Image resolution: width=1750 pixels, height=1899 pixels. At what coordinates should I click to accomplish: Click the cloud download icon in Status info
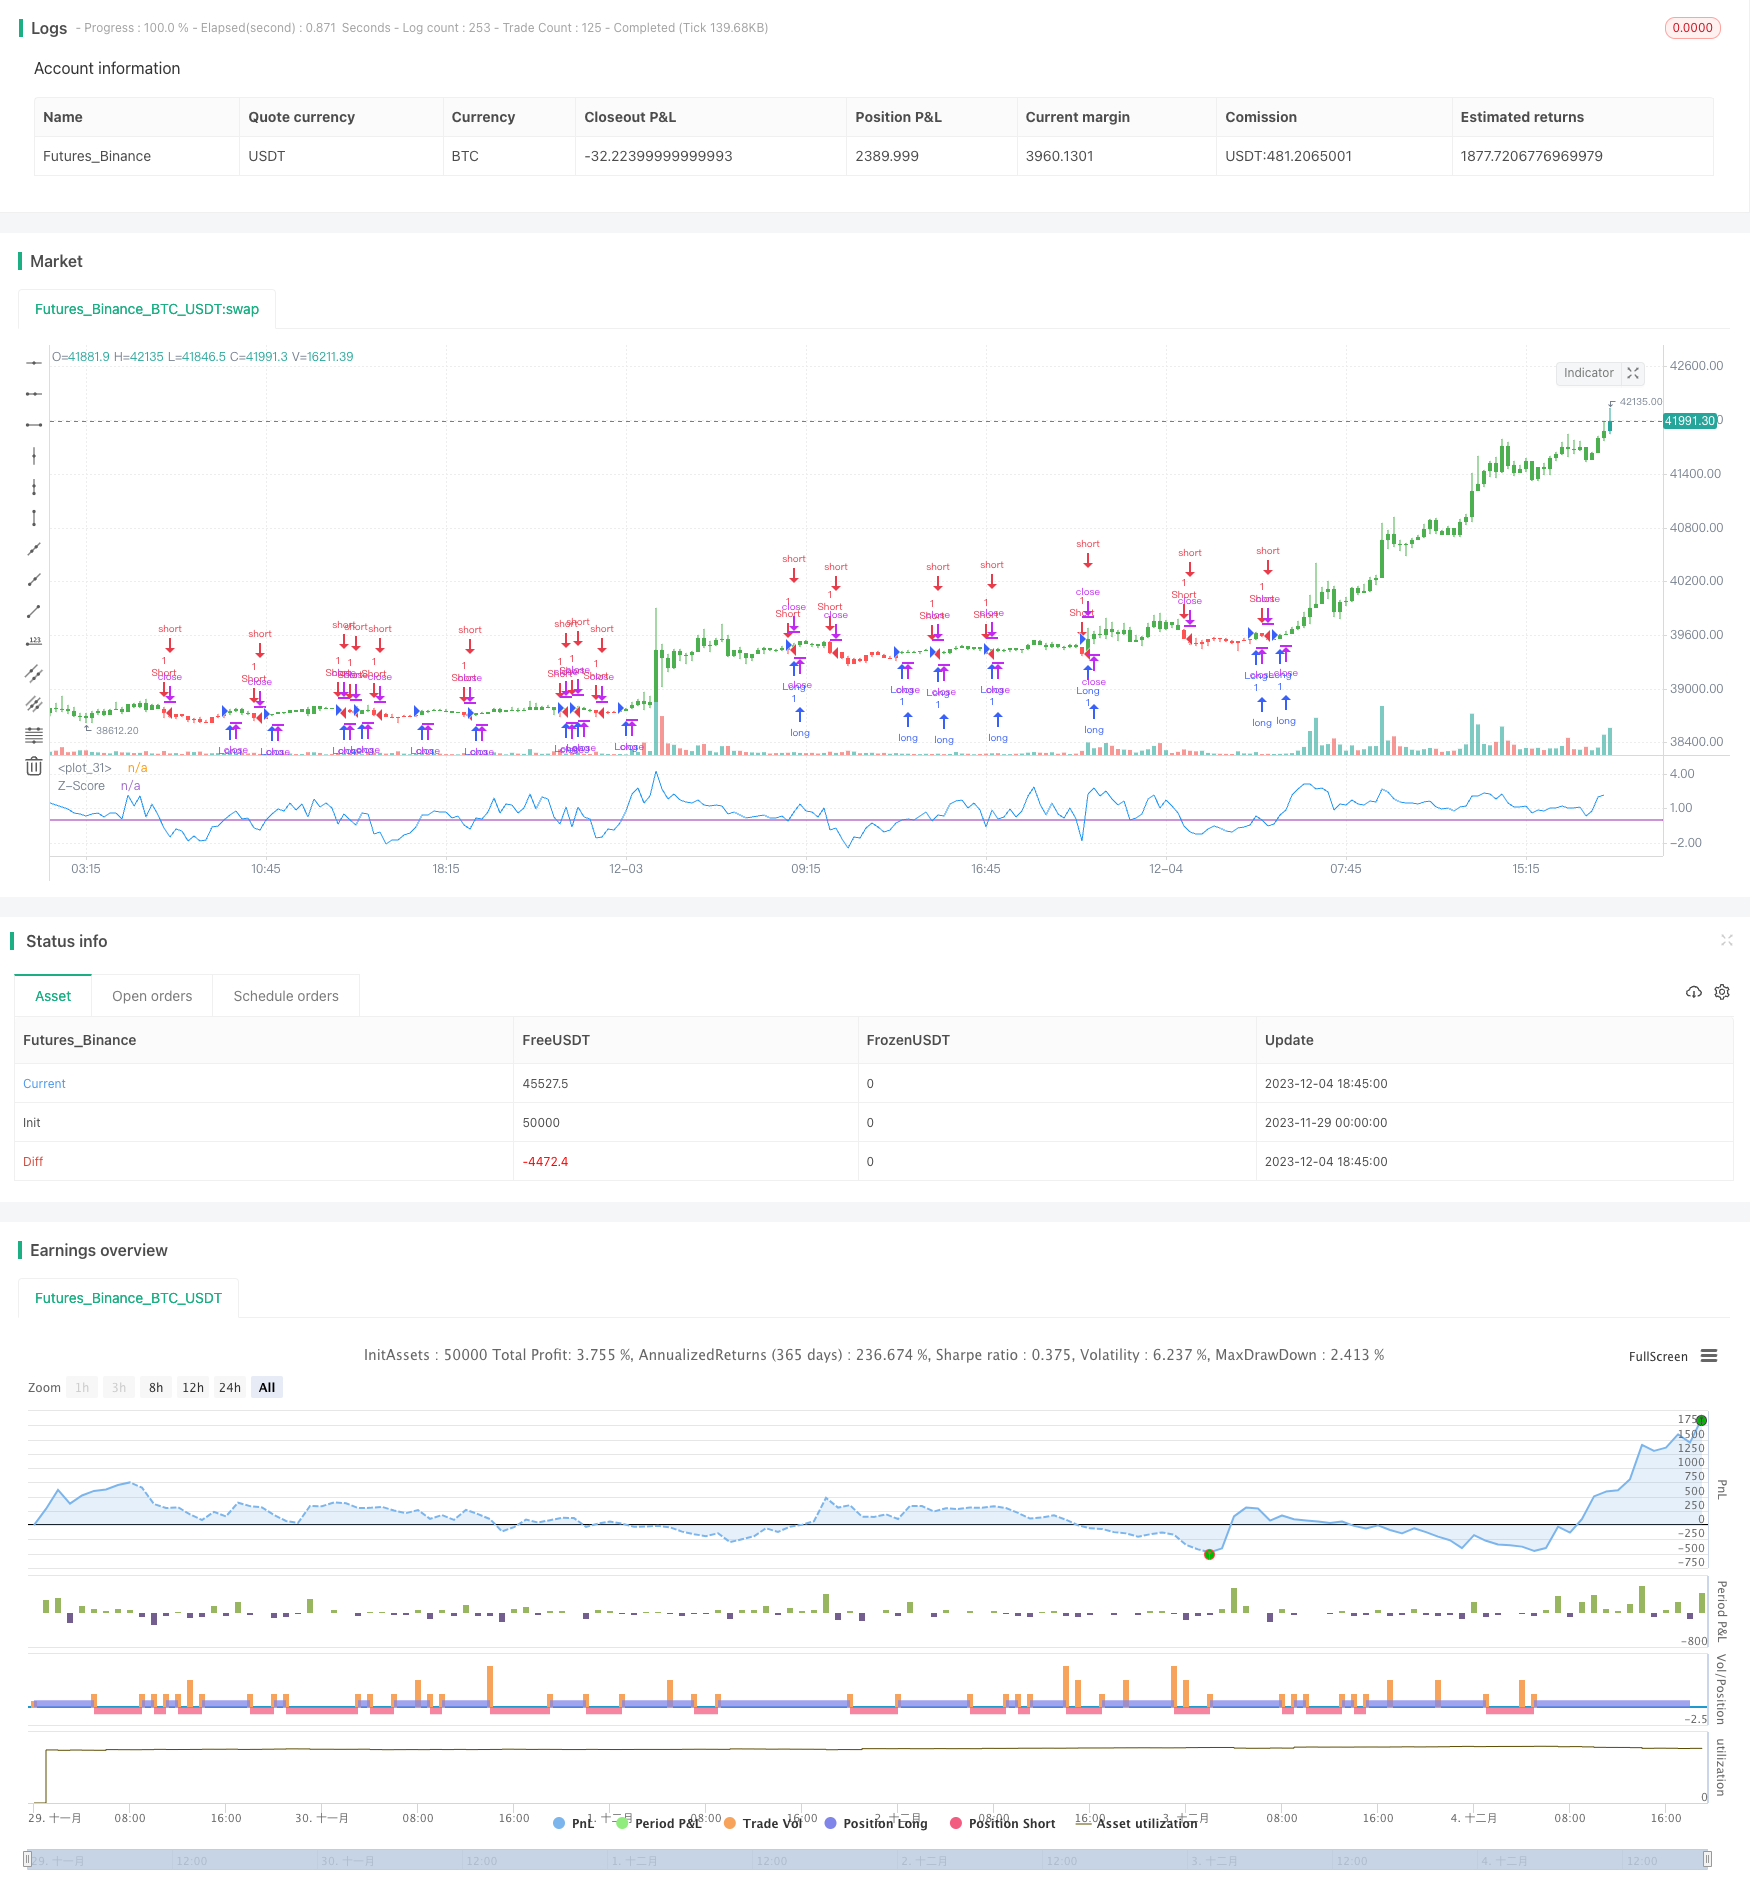click(x=1693, y=992)
